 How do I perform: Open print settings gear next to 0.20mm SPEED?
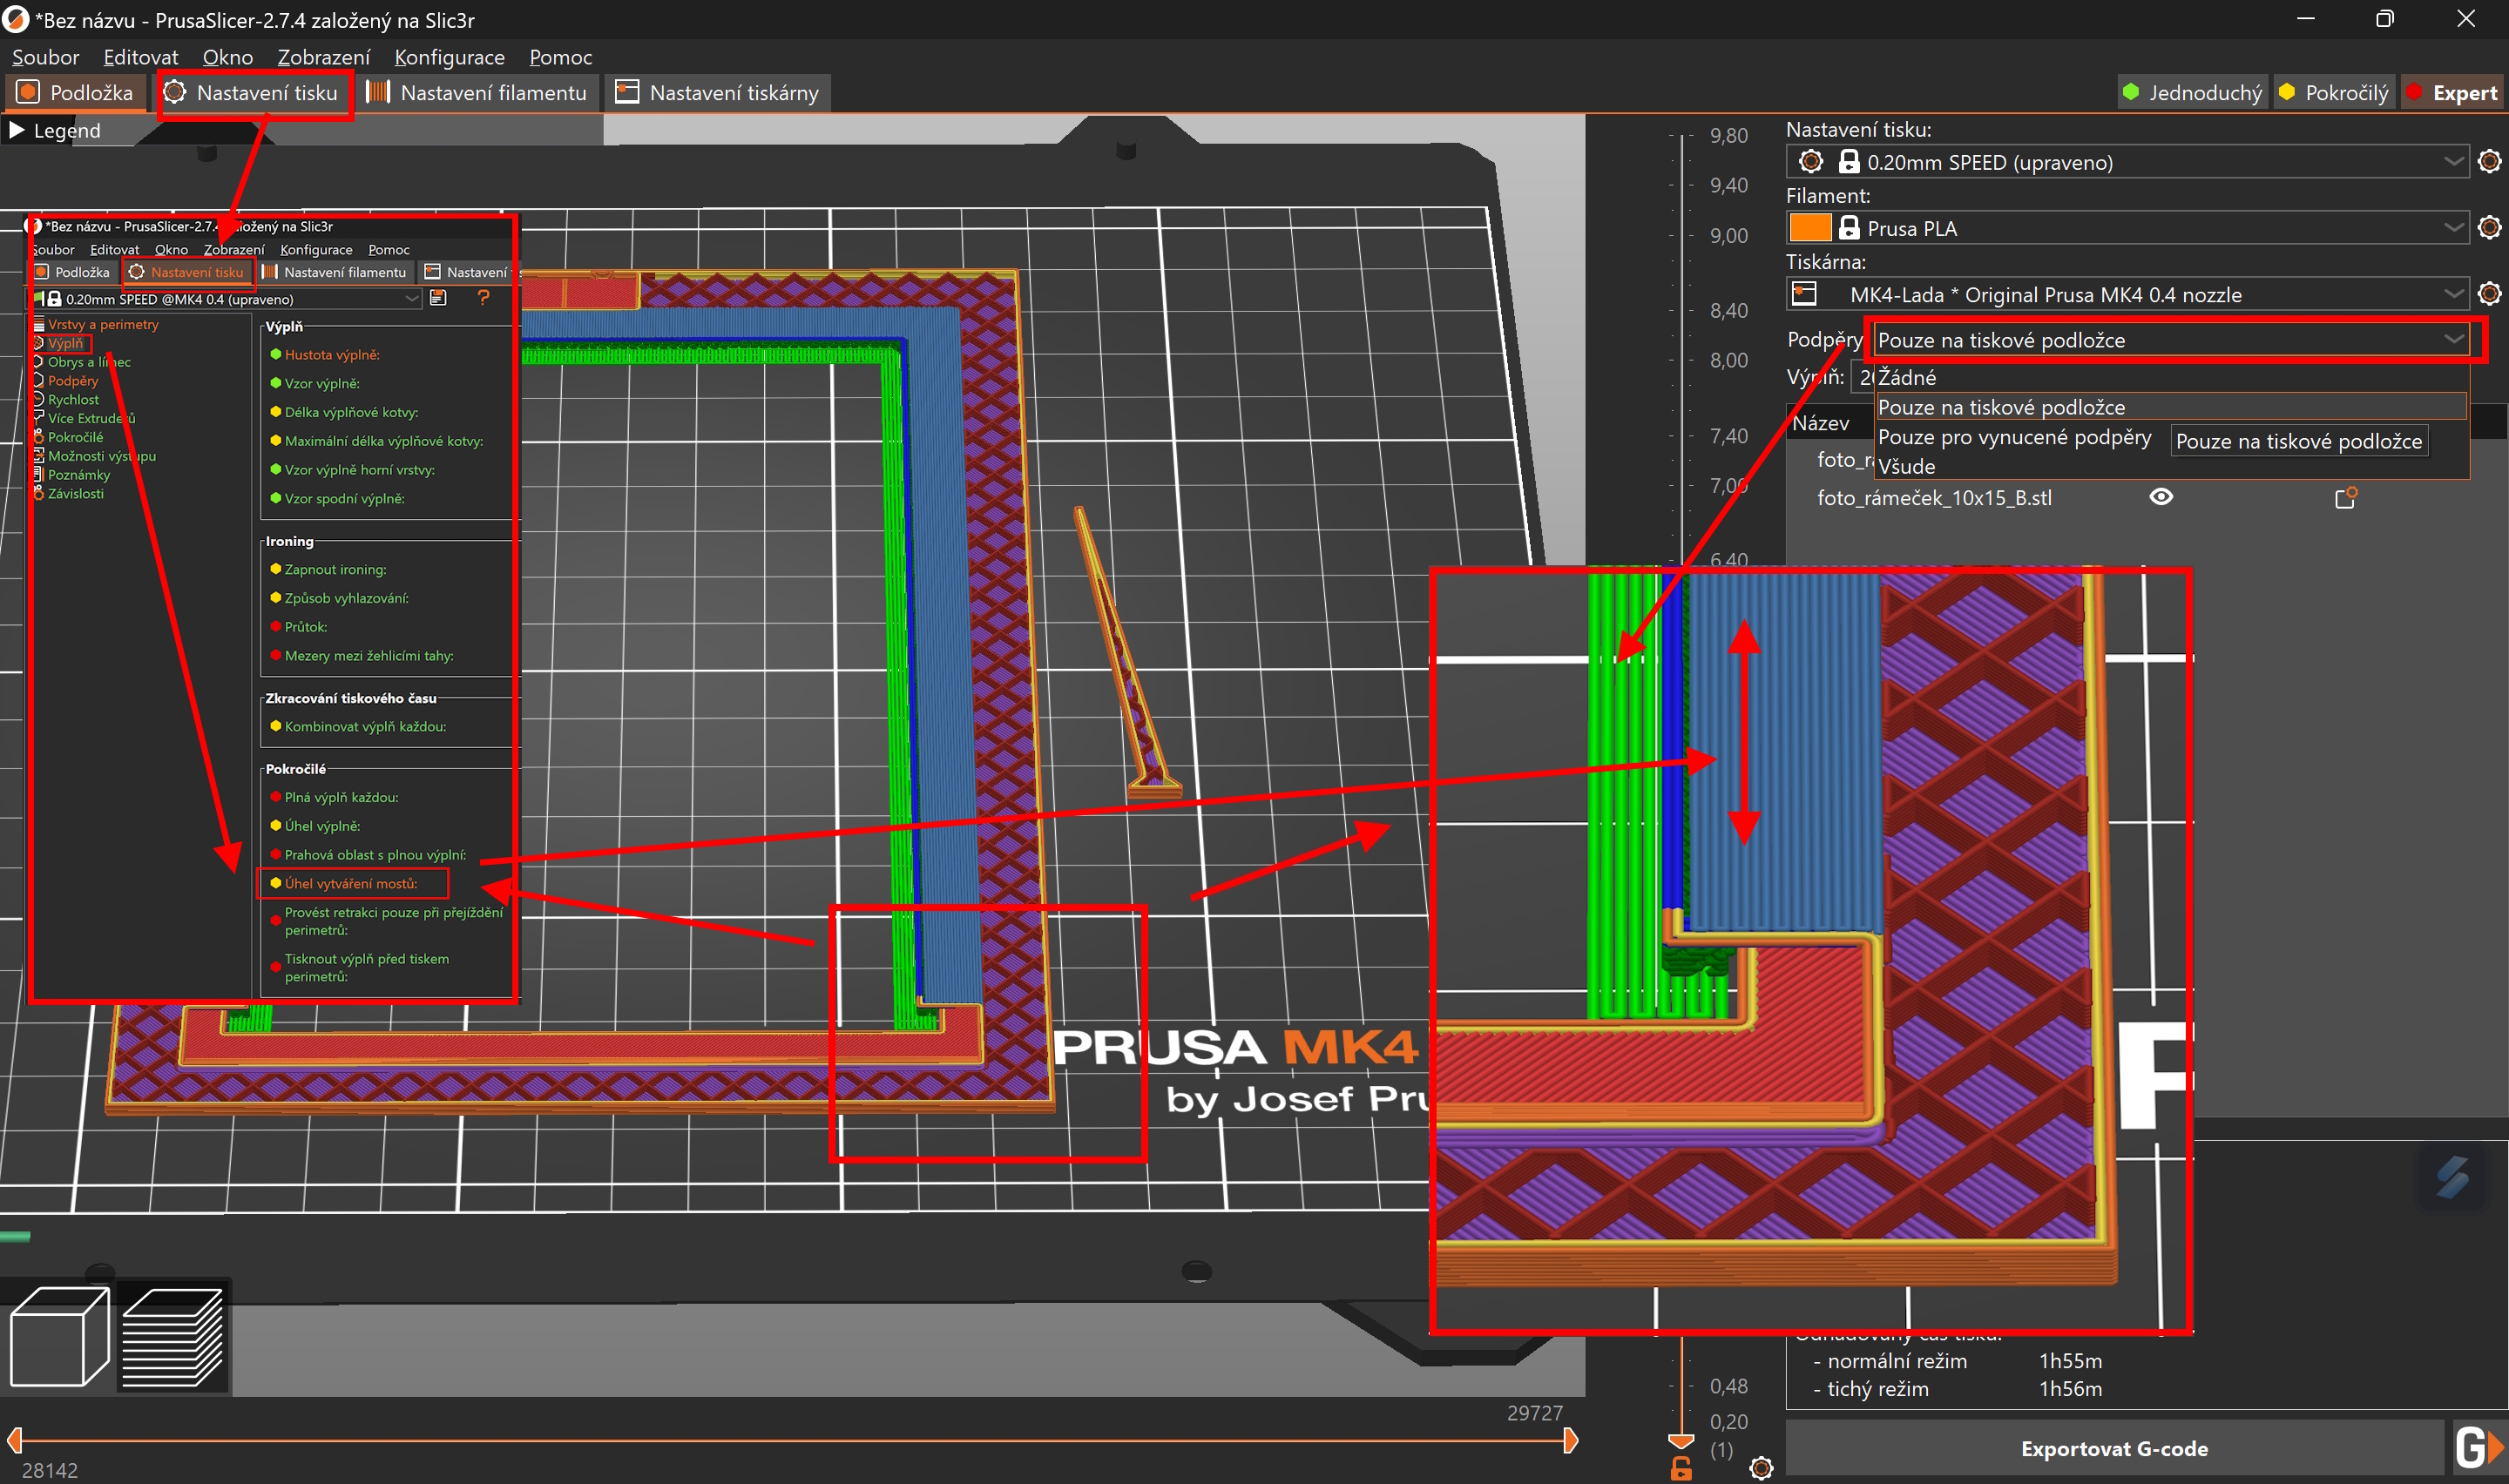(2489, 161)
